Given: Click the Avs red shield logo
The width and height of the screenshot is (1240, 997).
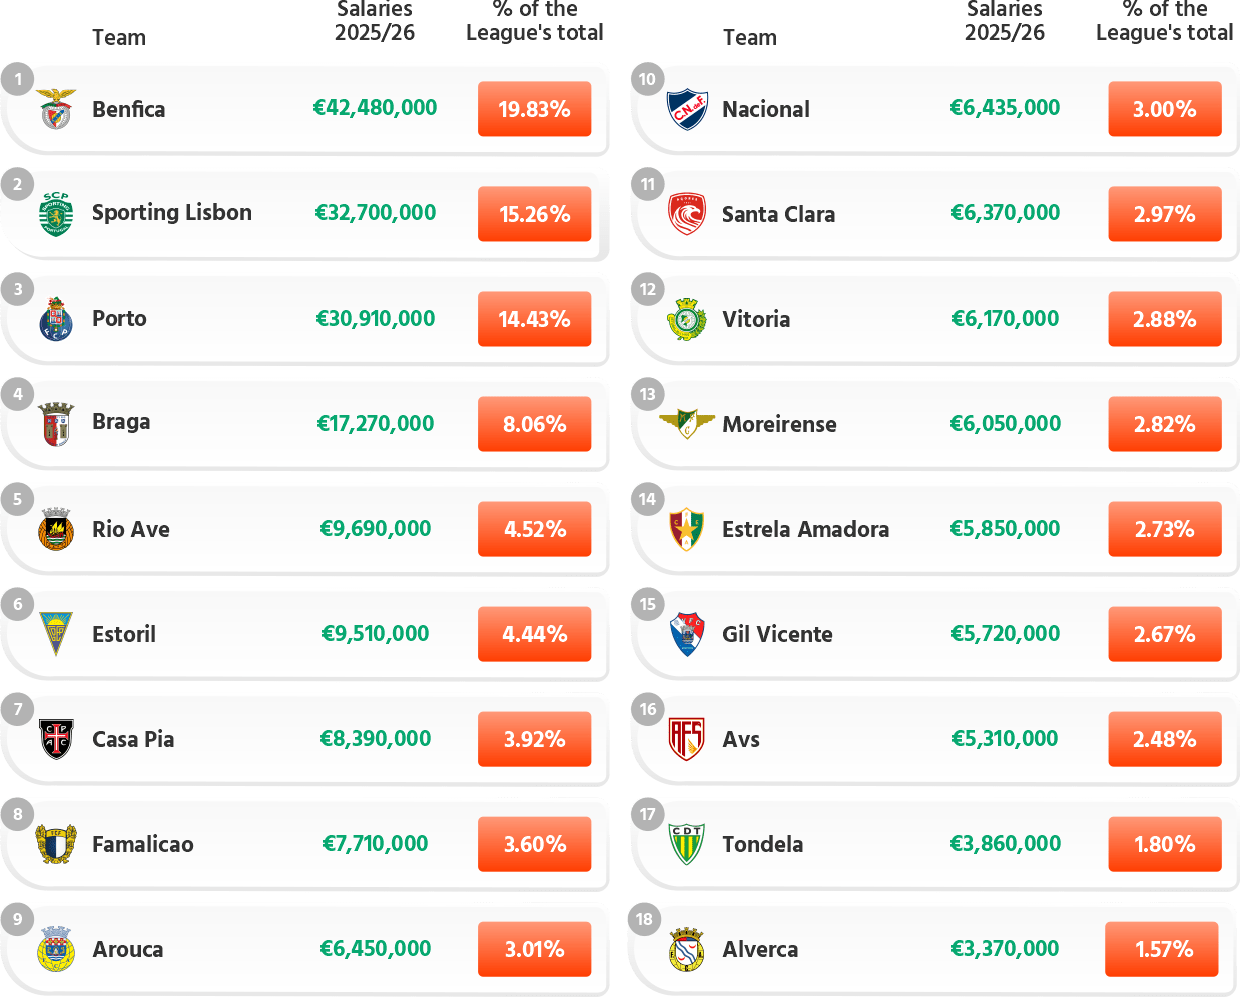Looking at the screenshot, I should tap(687, 739).
